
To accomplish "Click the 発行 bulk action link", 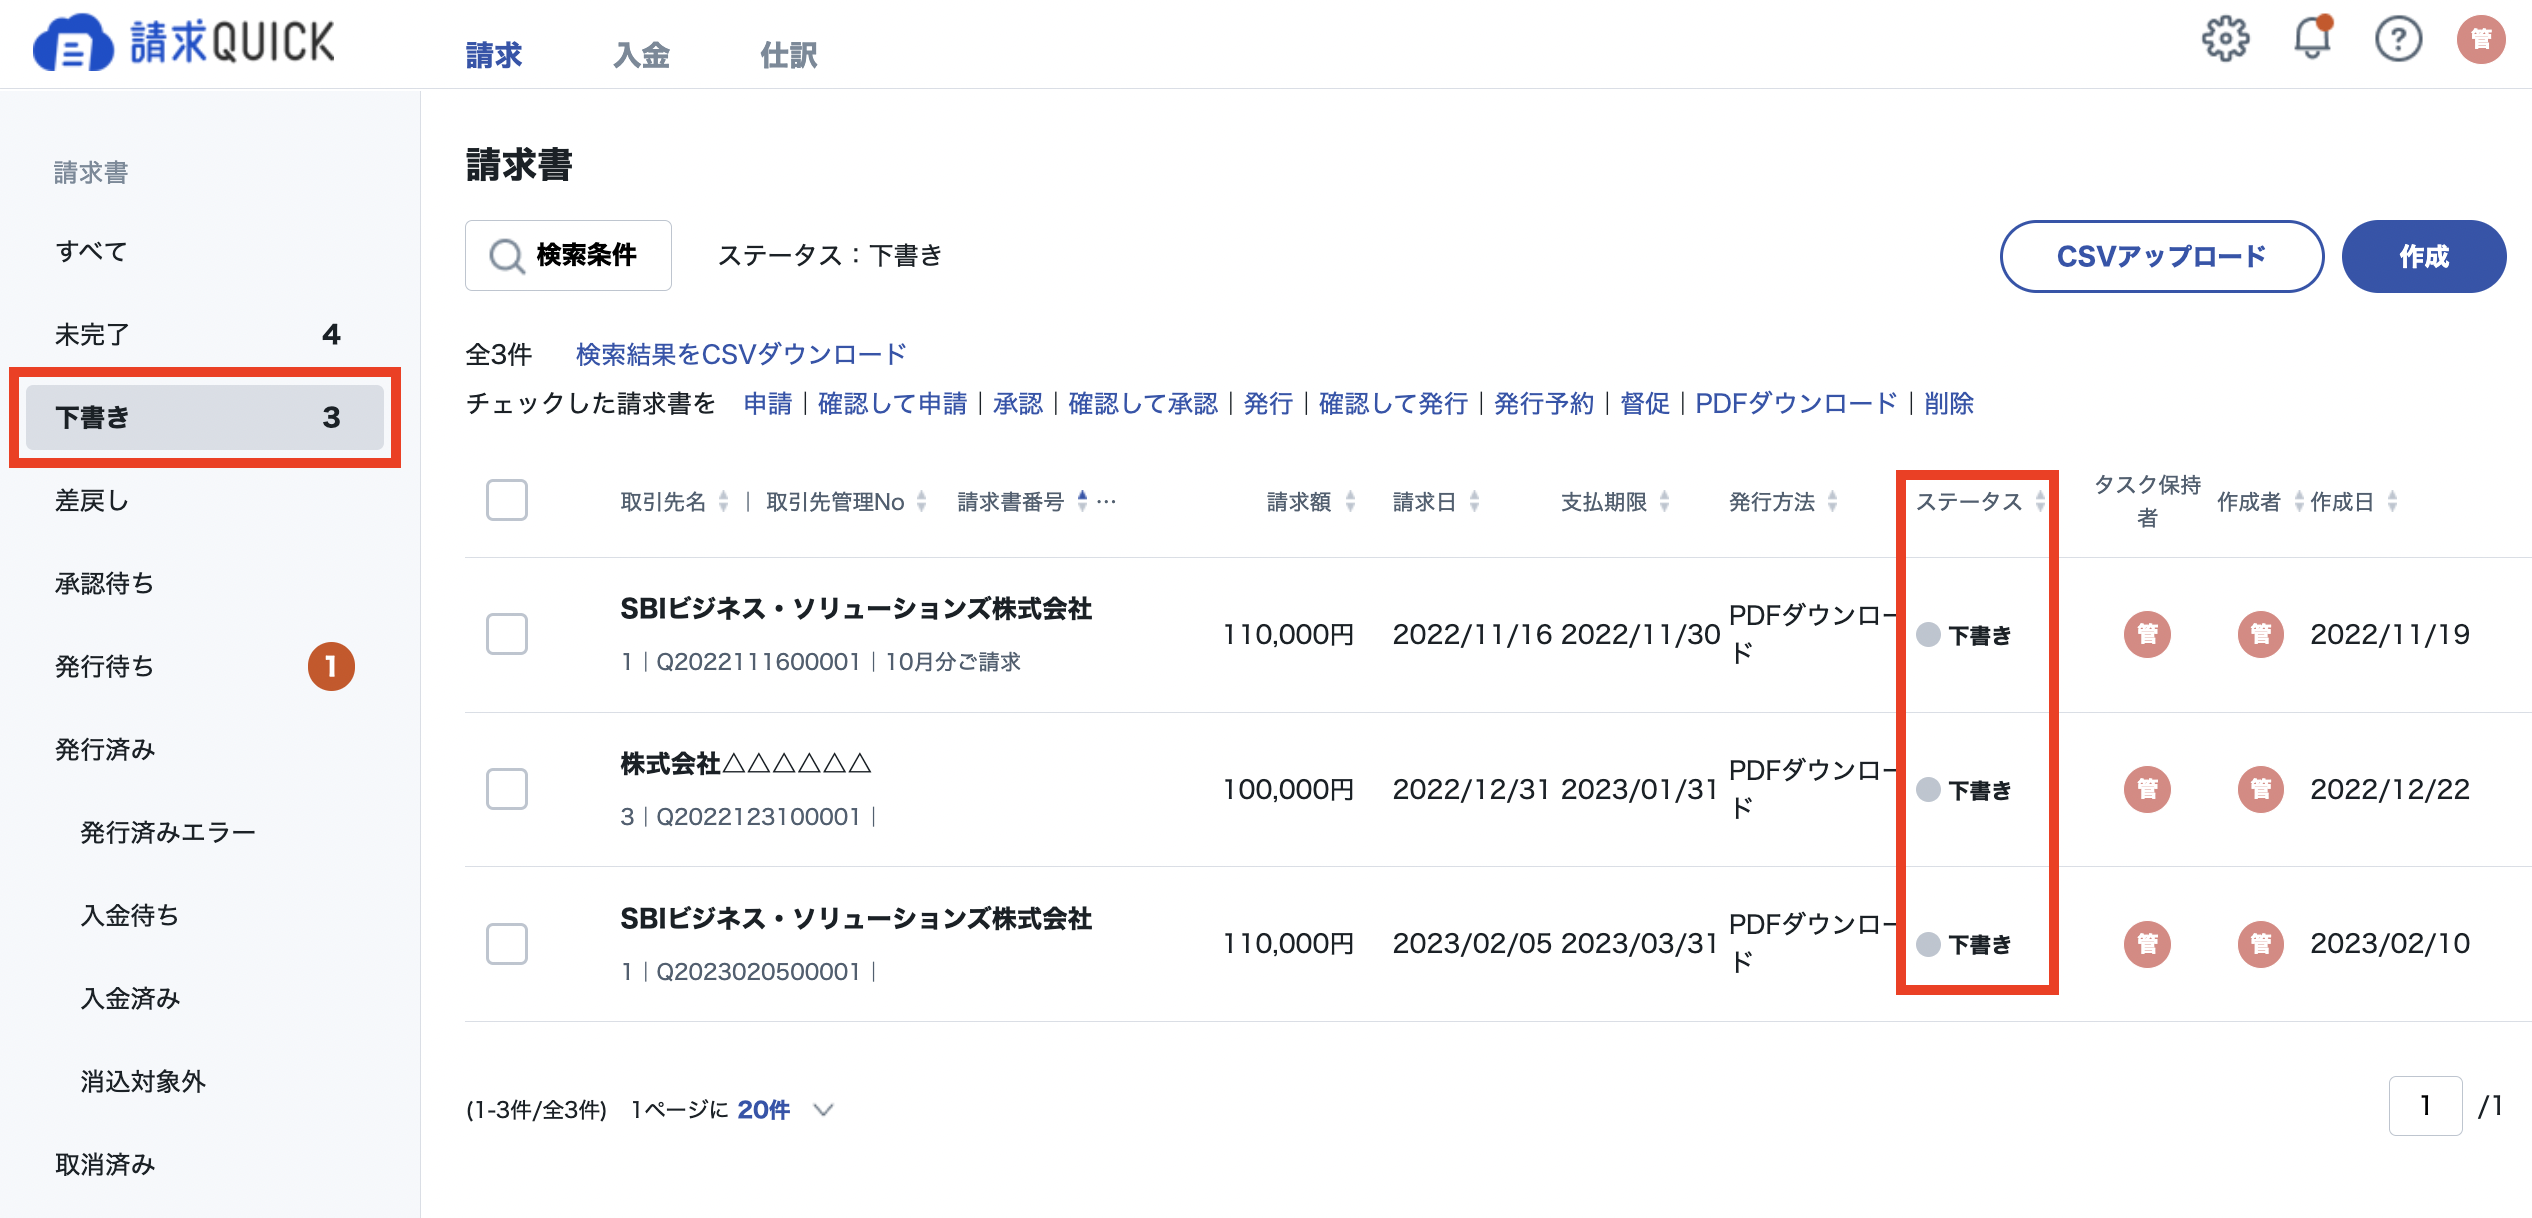I will (1268, 403).
